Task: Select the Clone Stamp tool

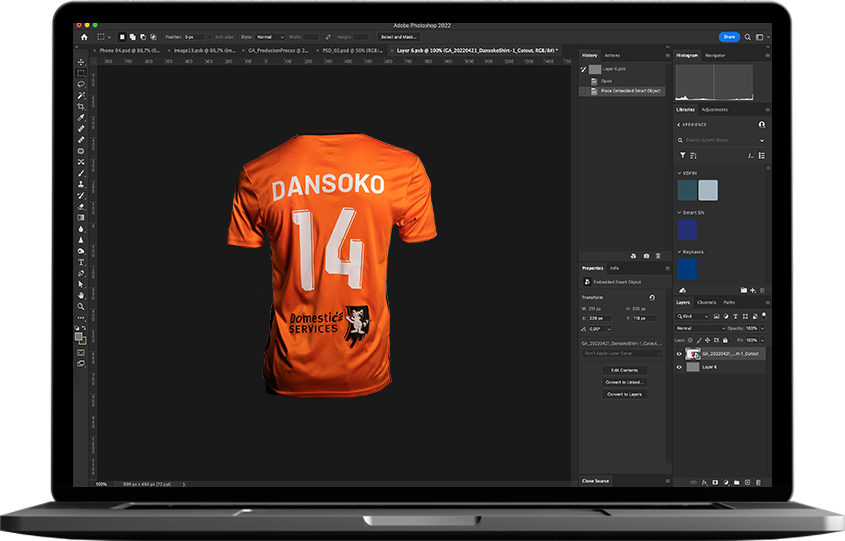Action: [81, 184]
